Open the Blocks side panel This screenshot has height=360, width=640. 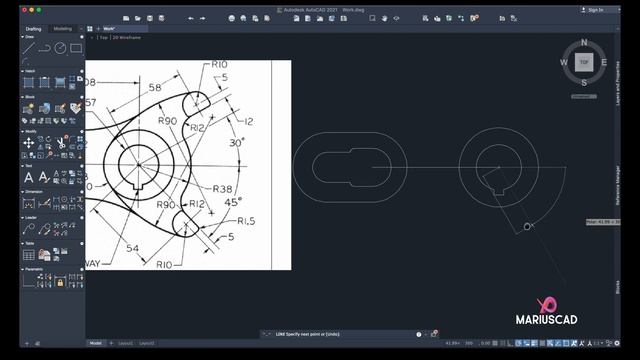coord(618,287)
